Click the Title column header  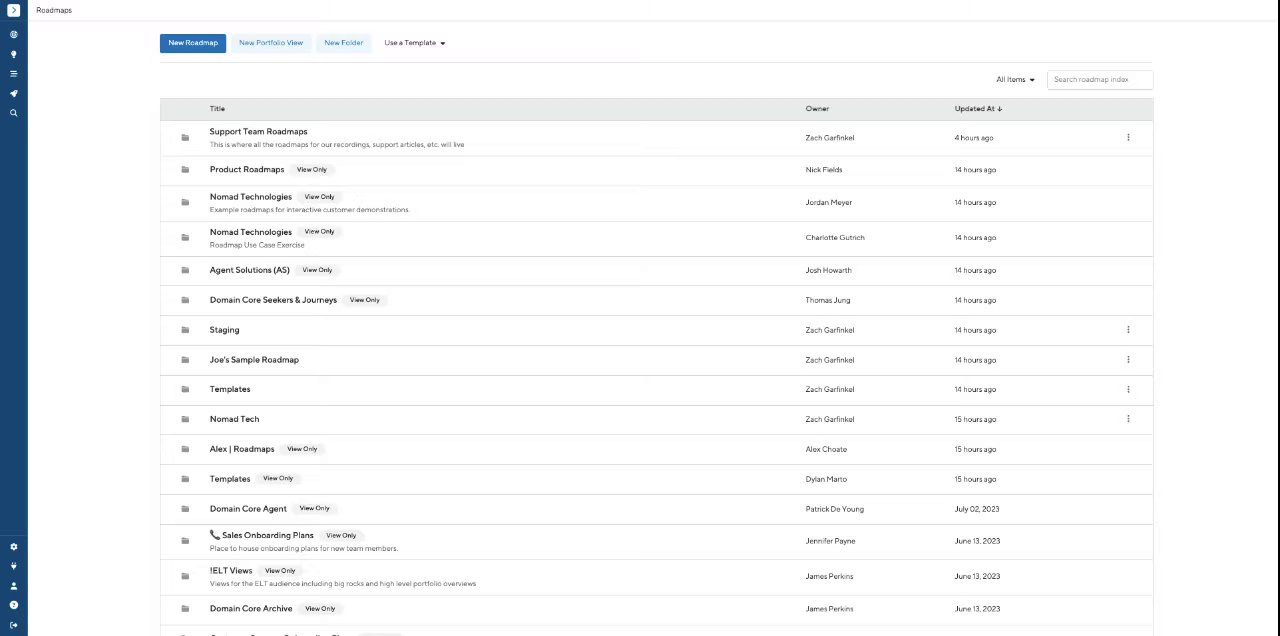tap(217, 109)
